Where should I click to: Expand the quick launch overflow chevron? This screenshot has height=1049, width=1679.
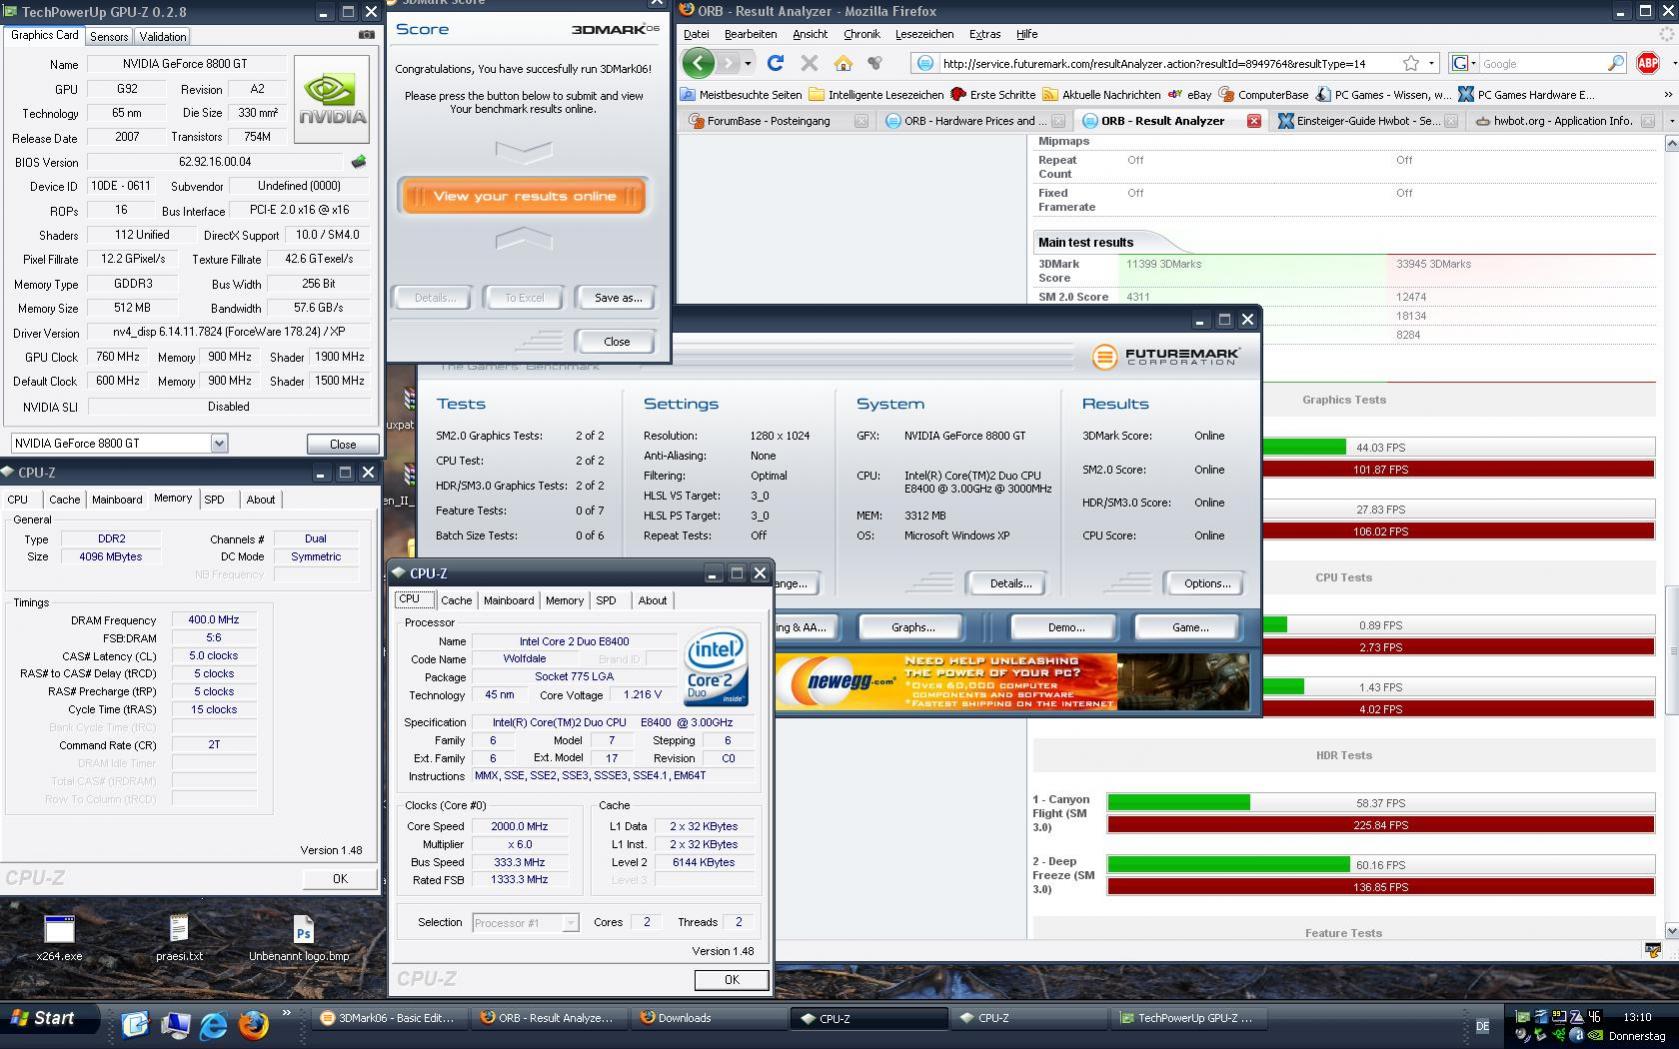pyautogui.click(x=286, y=1014)
